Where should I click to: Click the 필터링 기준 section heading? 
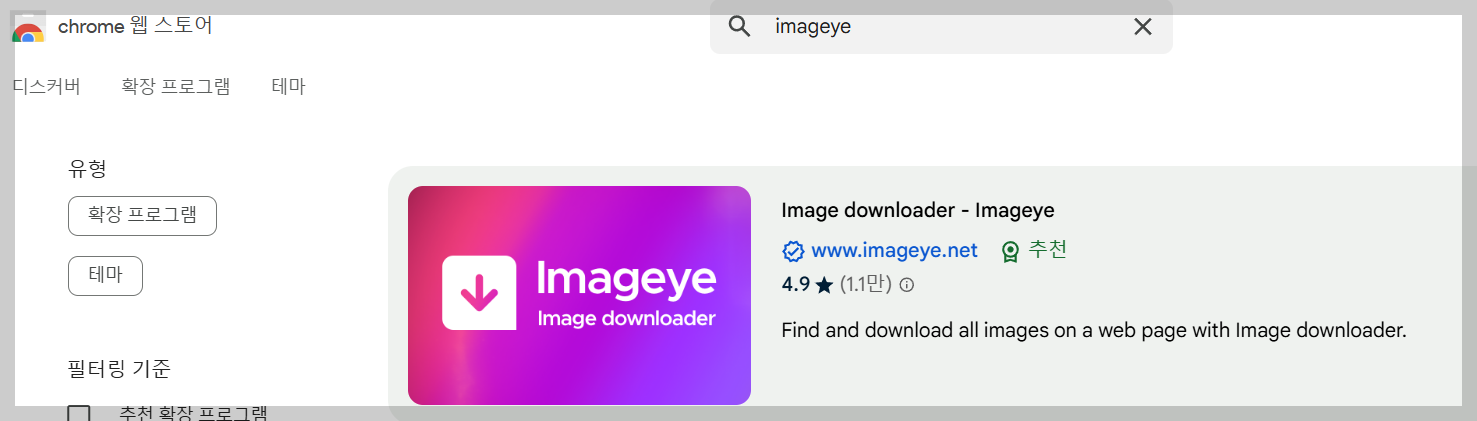[119, 369]
